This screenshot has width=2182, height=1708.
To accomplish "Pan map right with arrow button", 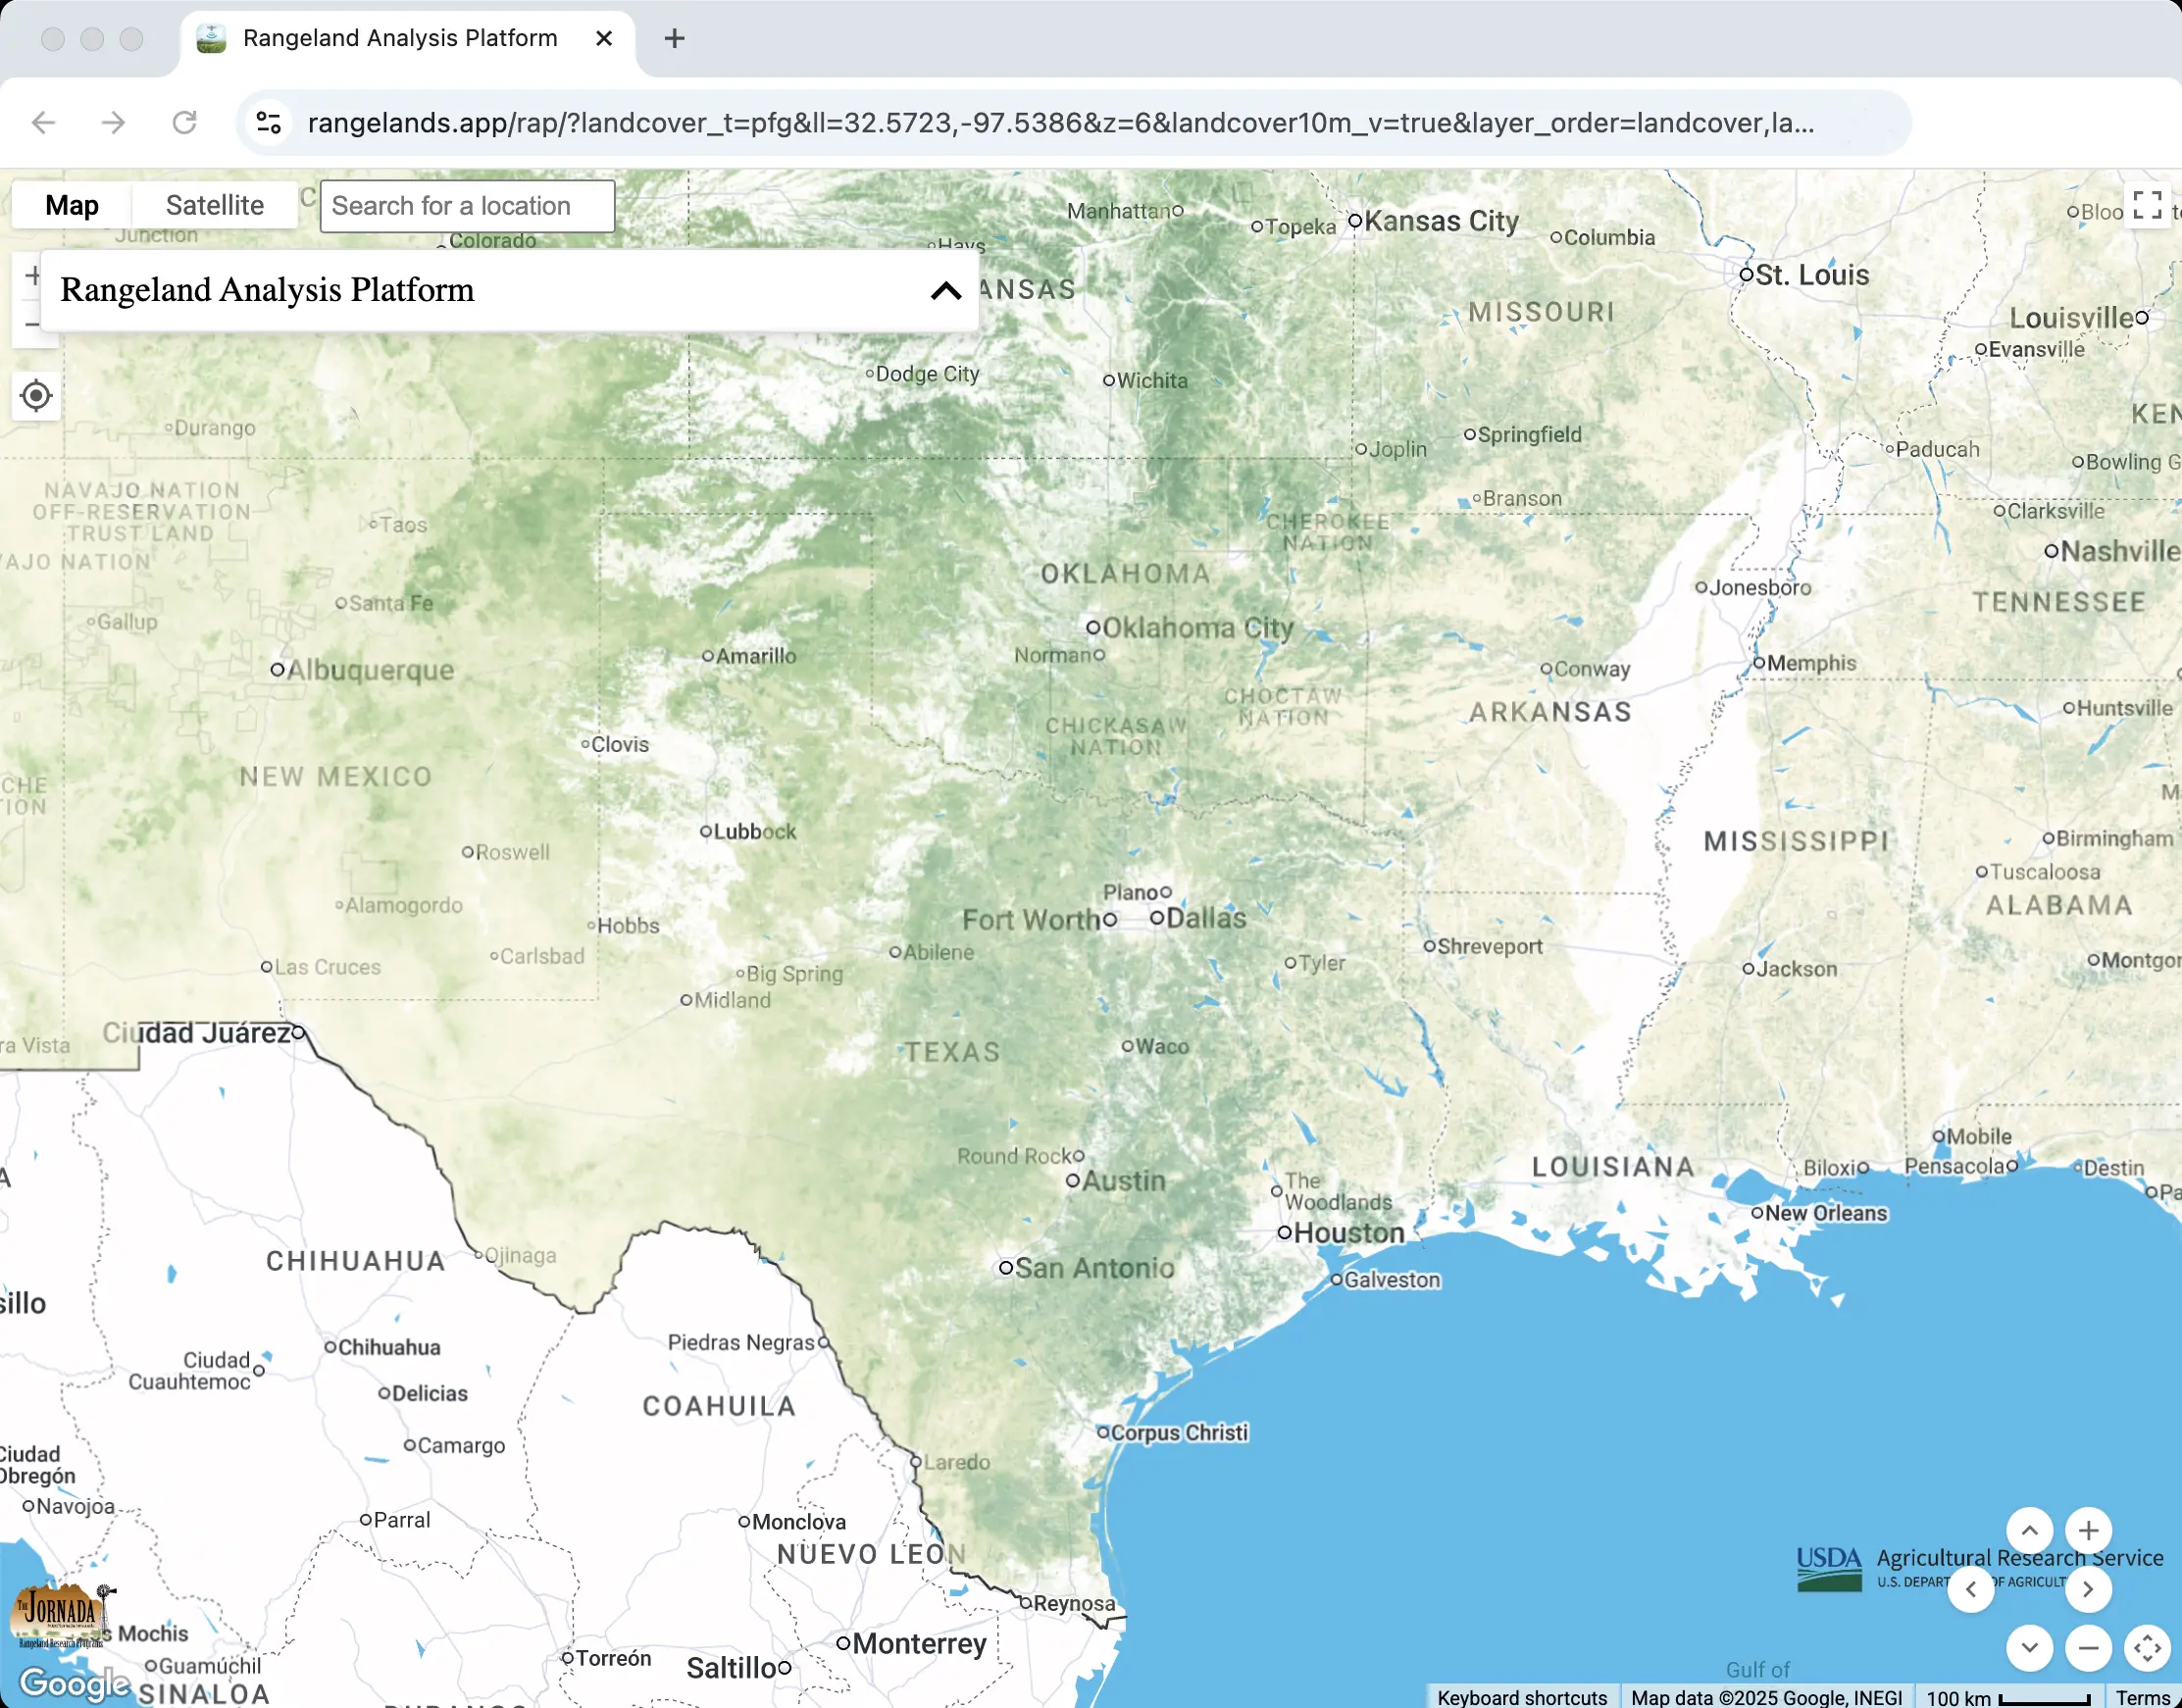I will [x=2088, y=1589].
